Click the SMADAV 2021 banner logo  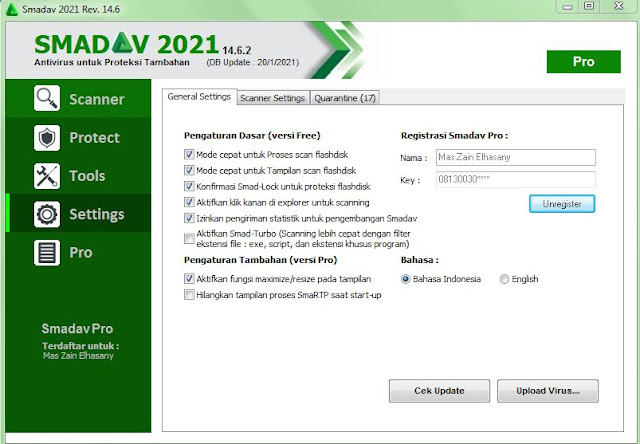tap(127, 44)
